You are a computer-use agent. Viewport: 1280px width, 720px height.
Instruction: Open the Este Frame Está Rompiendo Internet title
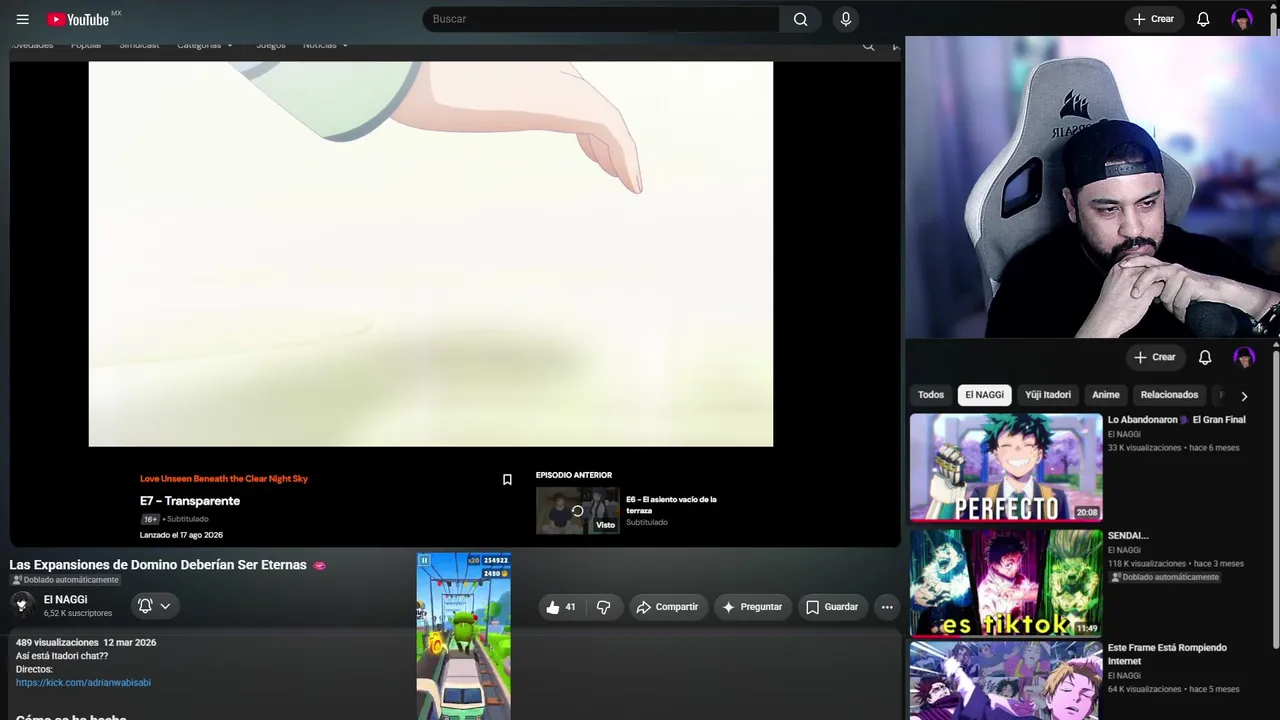1167,654
